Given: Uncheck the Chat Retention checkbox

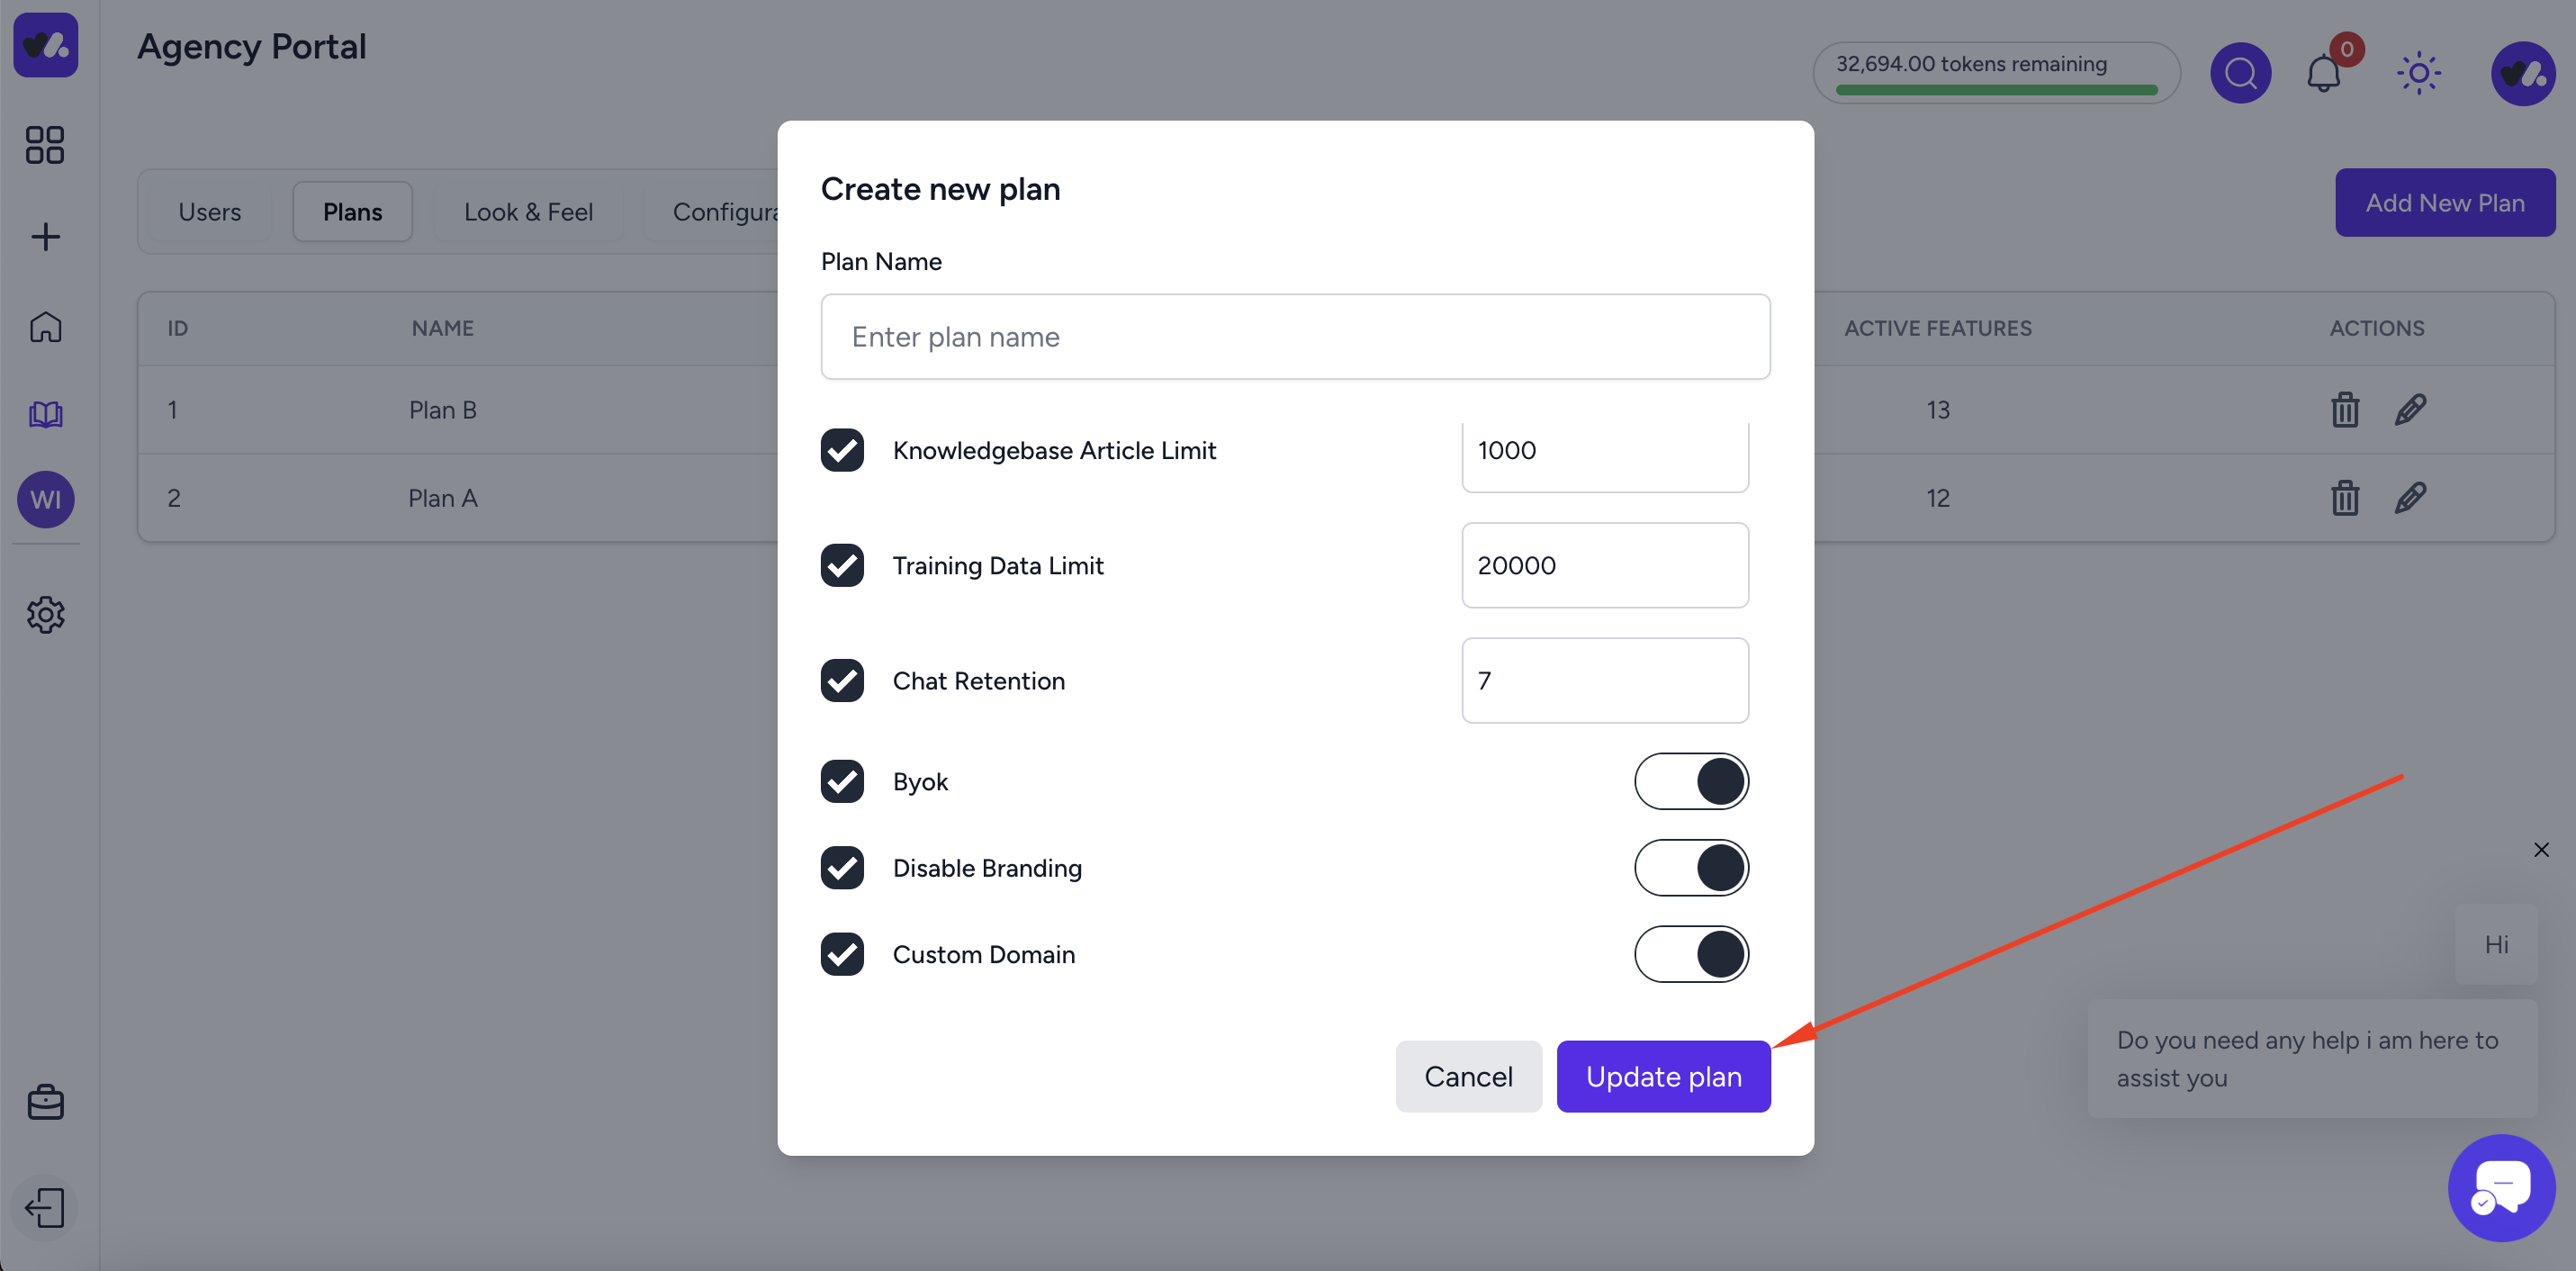Looking at the screenshot, I should pyautogui.click(x=842, y=680).
